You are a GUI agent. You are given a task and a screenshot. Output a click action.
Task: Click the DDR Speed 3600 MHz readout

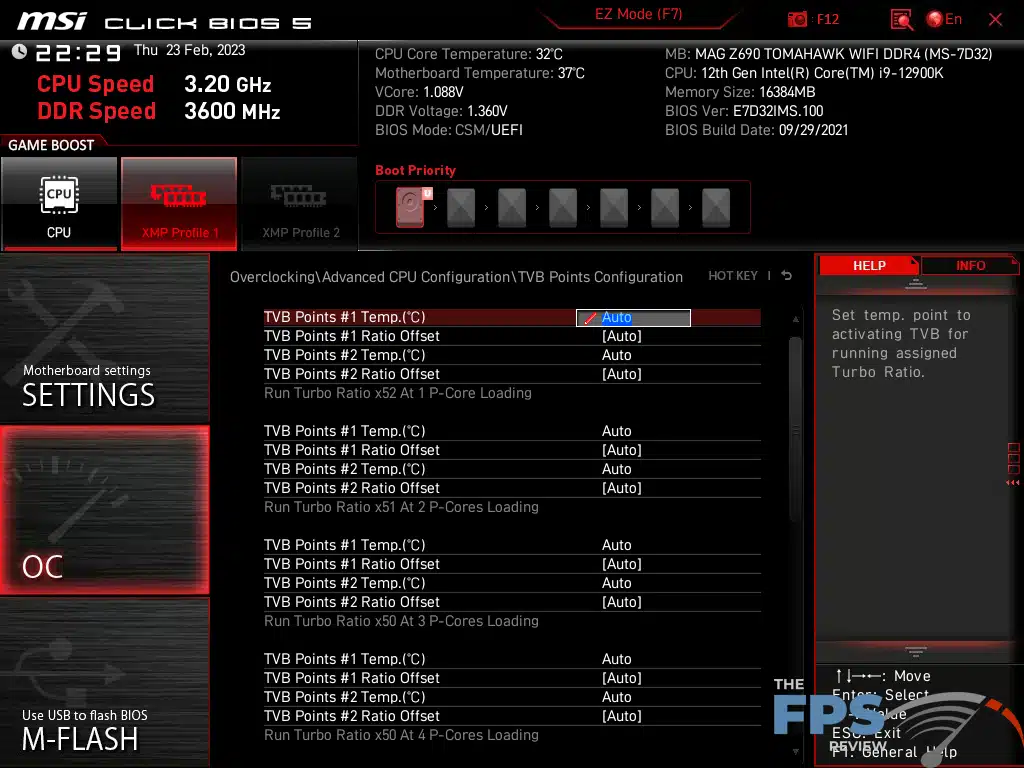point(159,111)
